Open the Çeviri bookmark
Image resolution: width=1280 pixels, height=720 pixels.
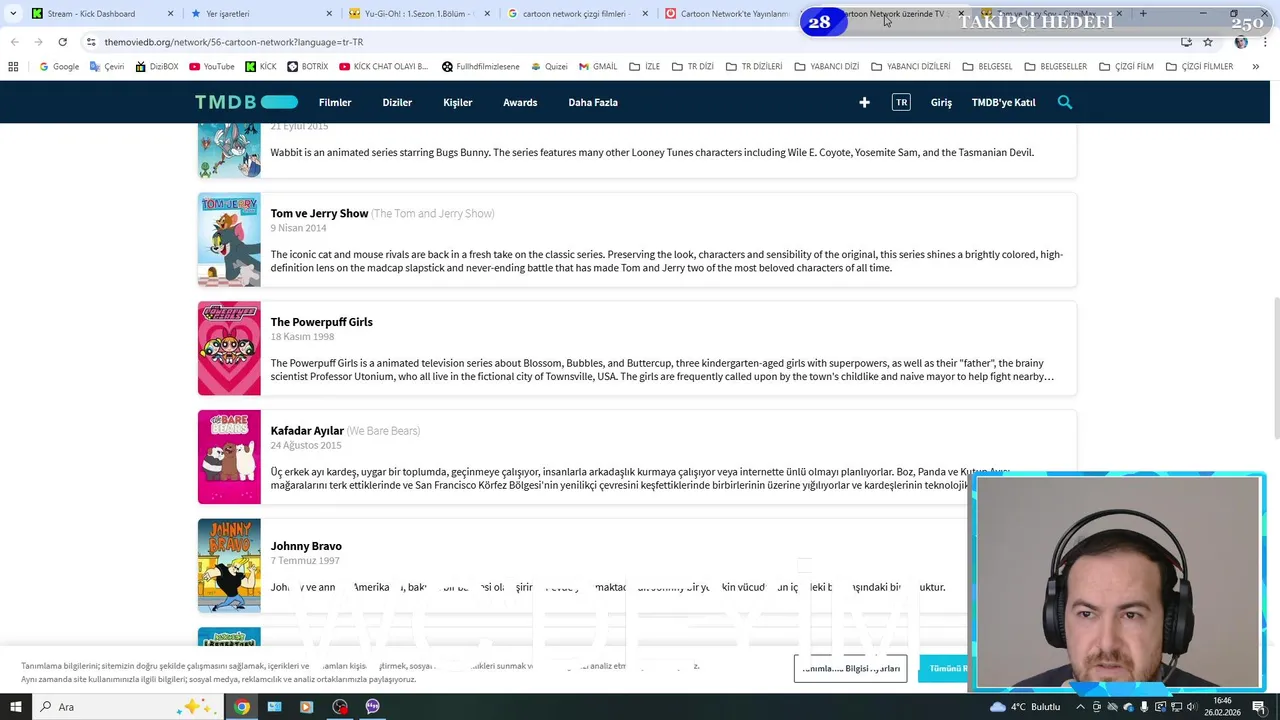(107, 66)
